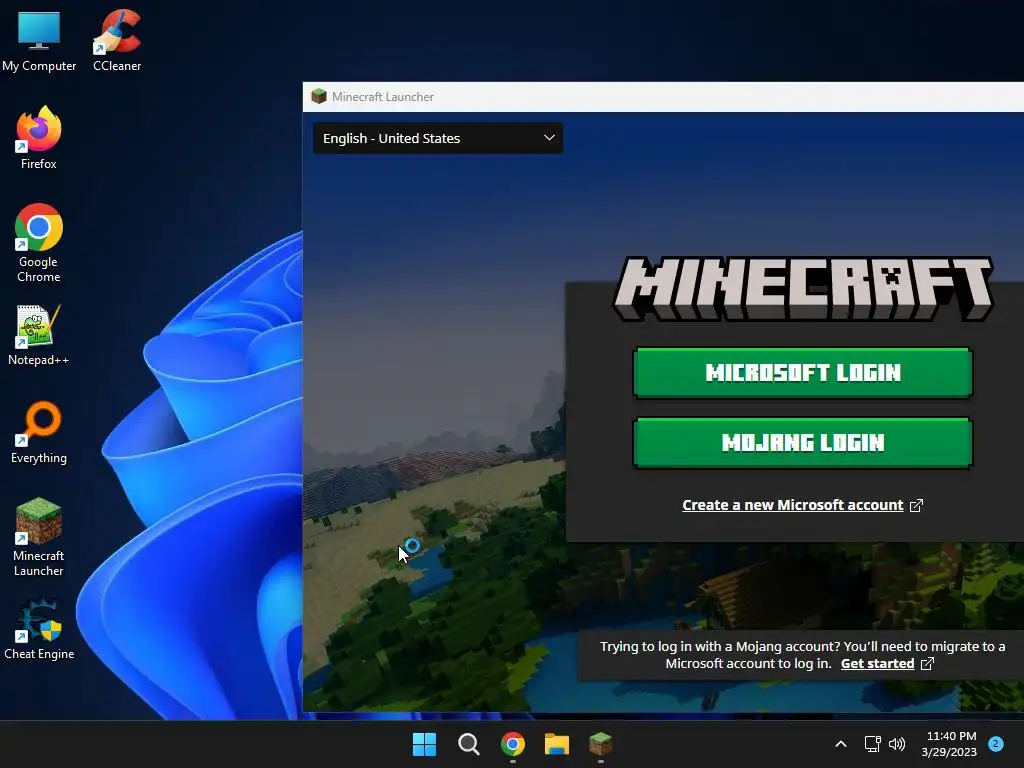Show hidden system tray icons
This screenshot has height=768, width=1024.
pos(841,744)
